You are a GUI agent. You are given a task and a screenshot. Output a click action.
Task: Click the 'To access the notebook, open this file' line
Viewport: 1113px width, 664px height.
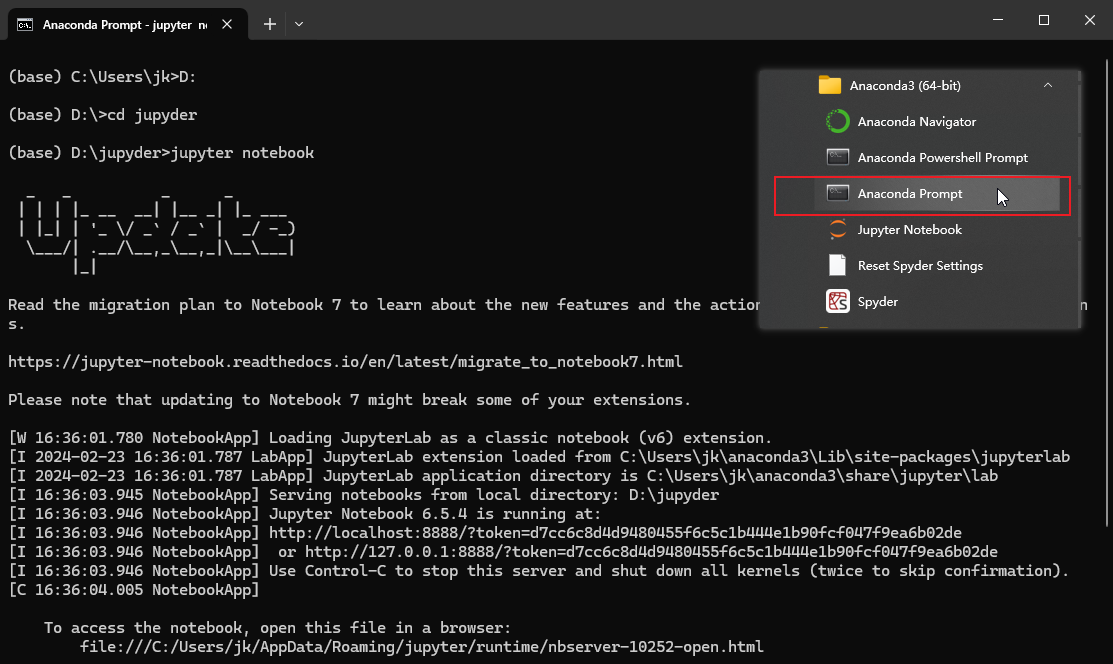click(x=277, y=628)
